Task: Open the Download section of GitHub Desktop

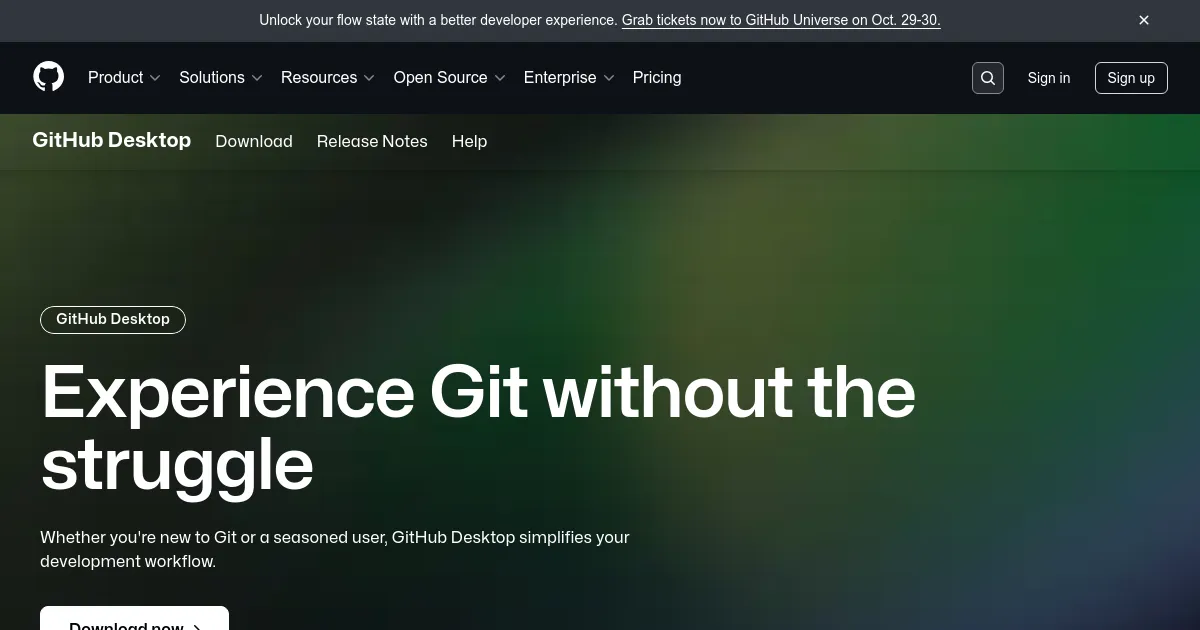Action: point(254,141)
